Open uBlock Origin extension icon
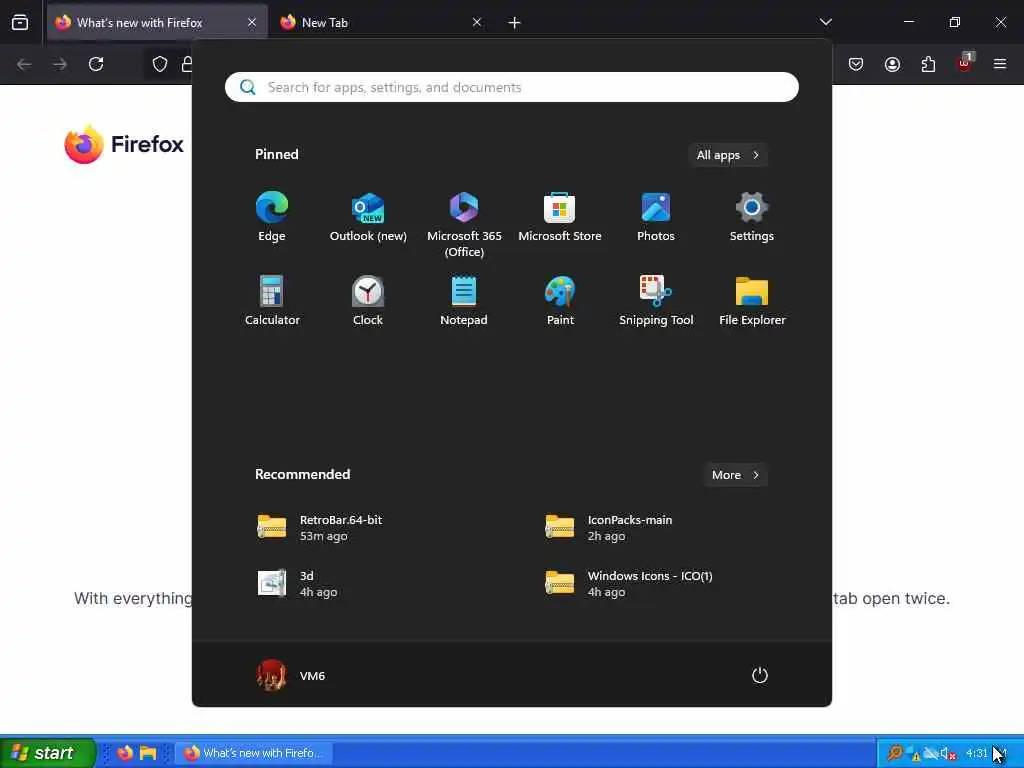1024x768 pixels. [x=965, y=63]
